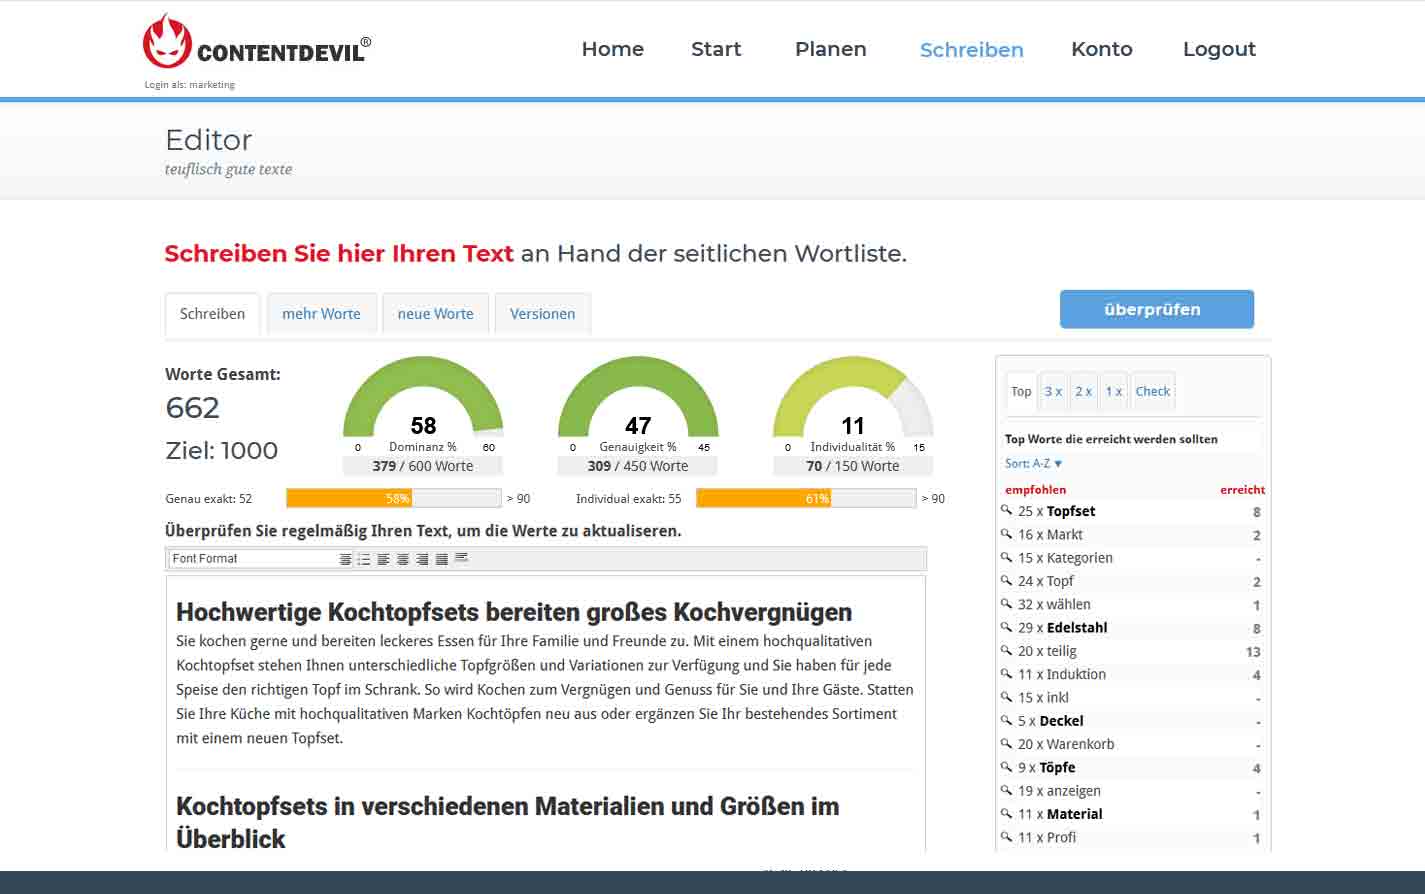This screenshot has height=894, width=1425.
Task: Click the search icon next to Edelstahl
Action: point(1007,628)
